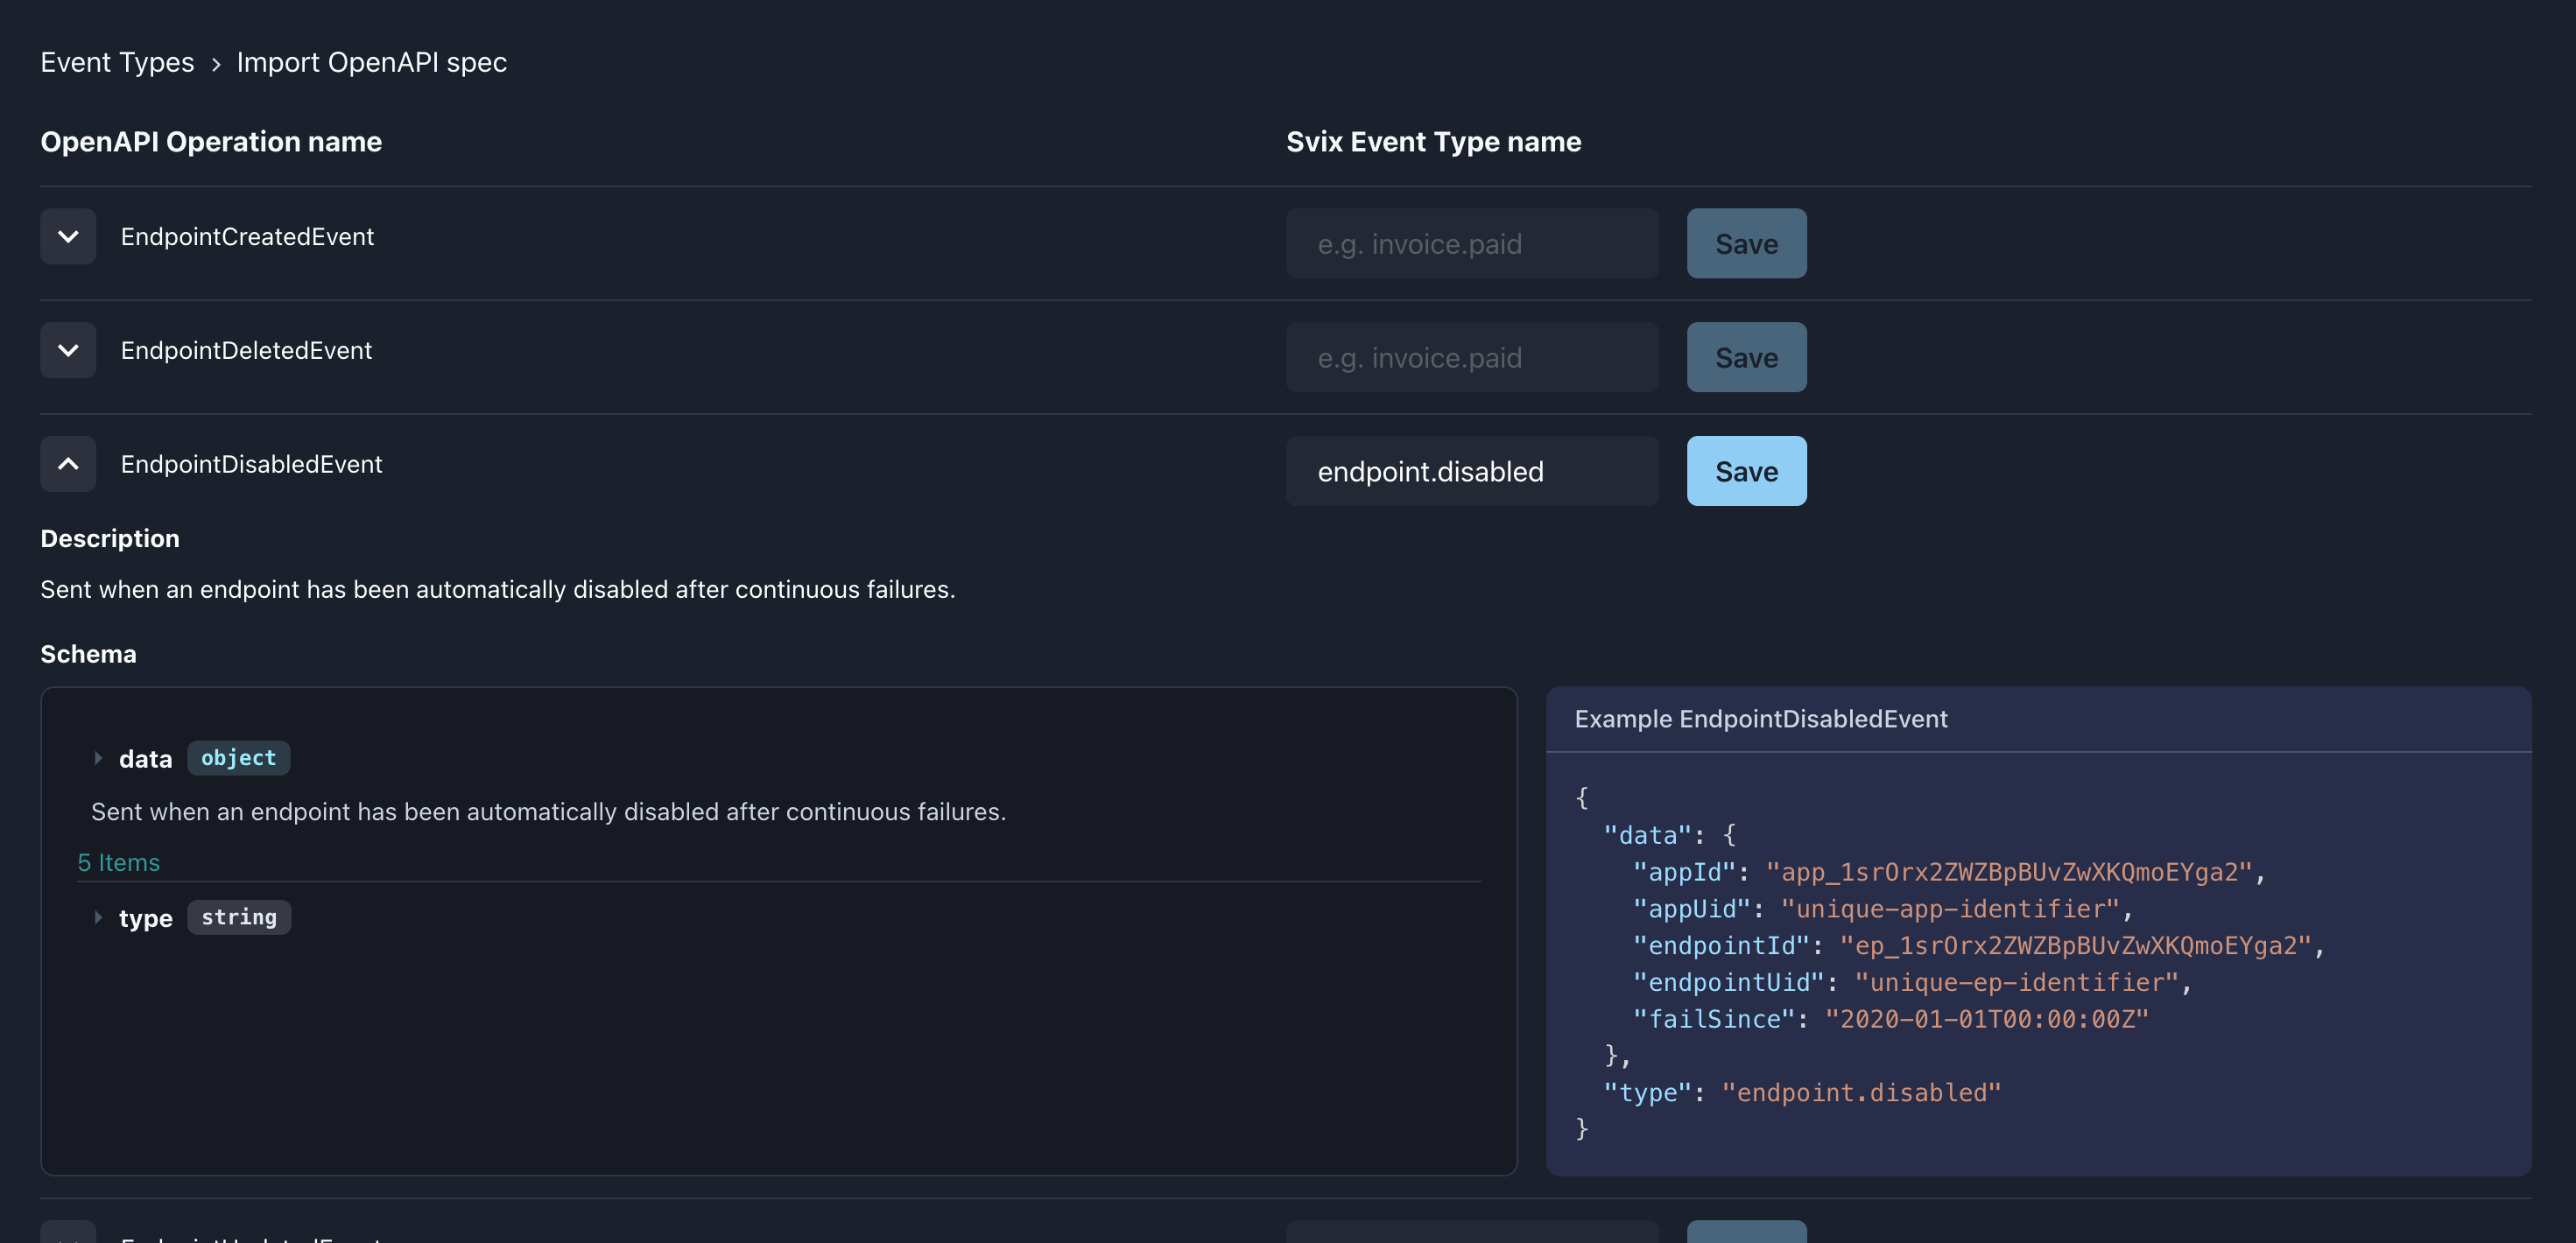The image size is (2576, 1243).
Task: Click the "endpoint.disabled" type value in example
Action: tap(1861, 1093)
